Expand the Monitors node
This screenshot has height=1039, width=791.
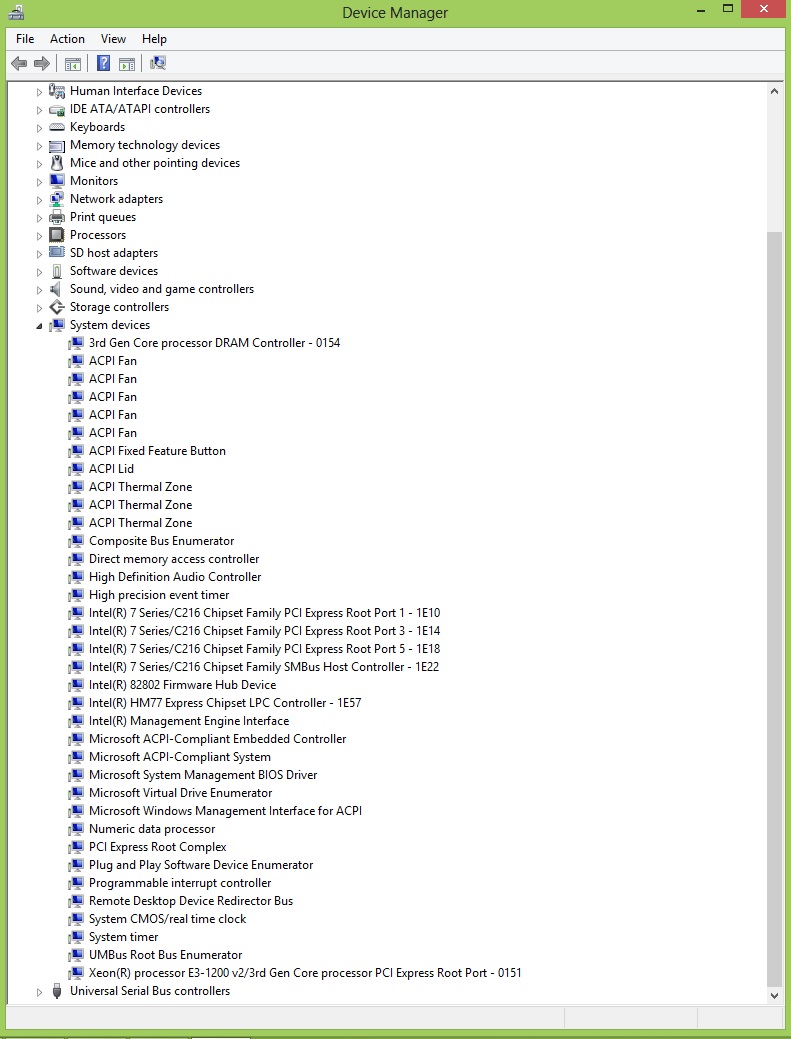tap(39, 182)
